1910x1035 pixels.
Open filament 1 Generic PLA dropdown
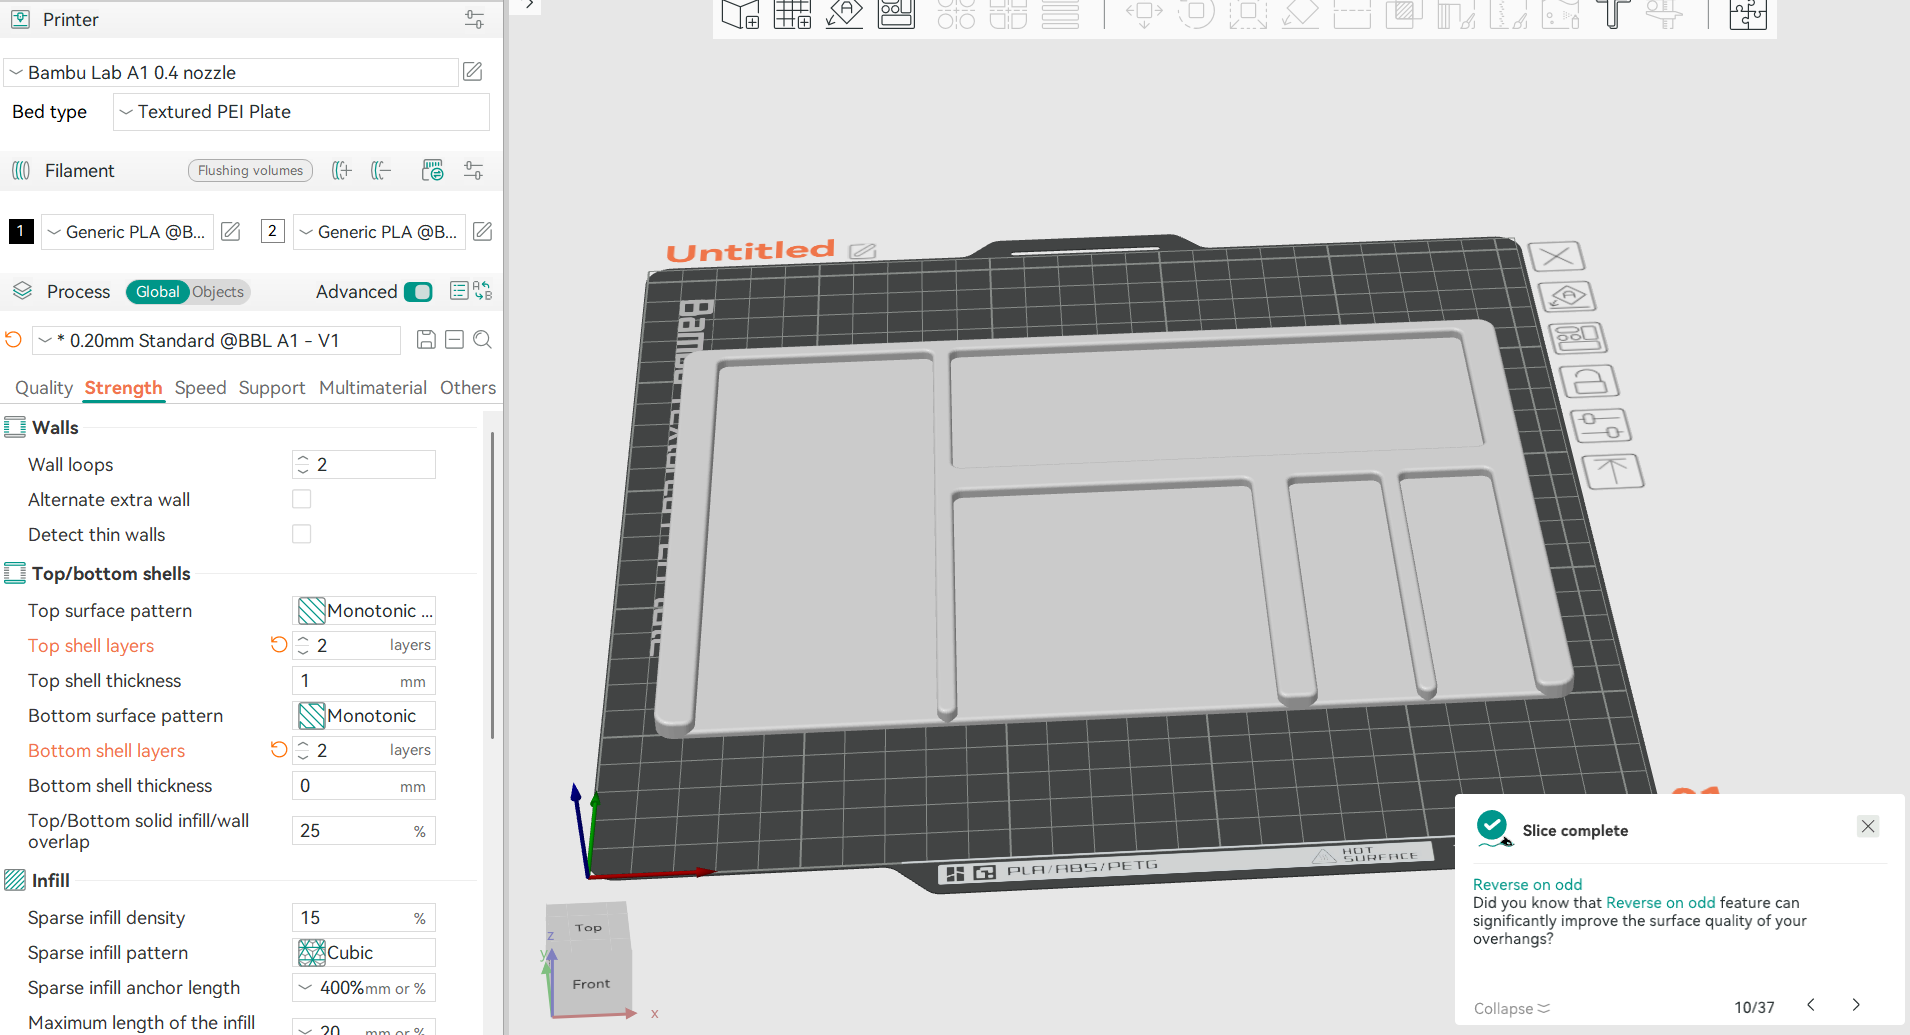127,232
